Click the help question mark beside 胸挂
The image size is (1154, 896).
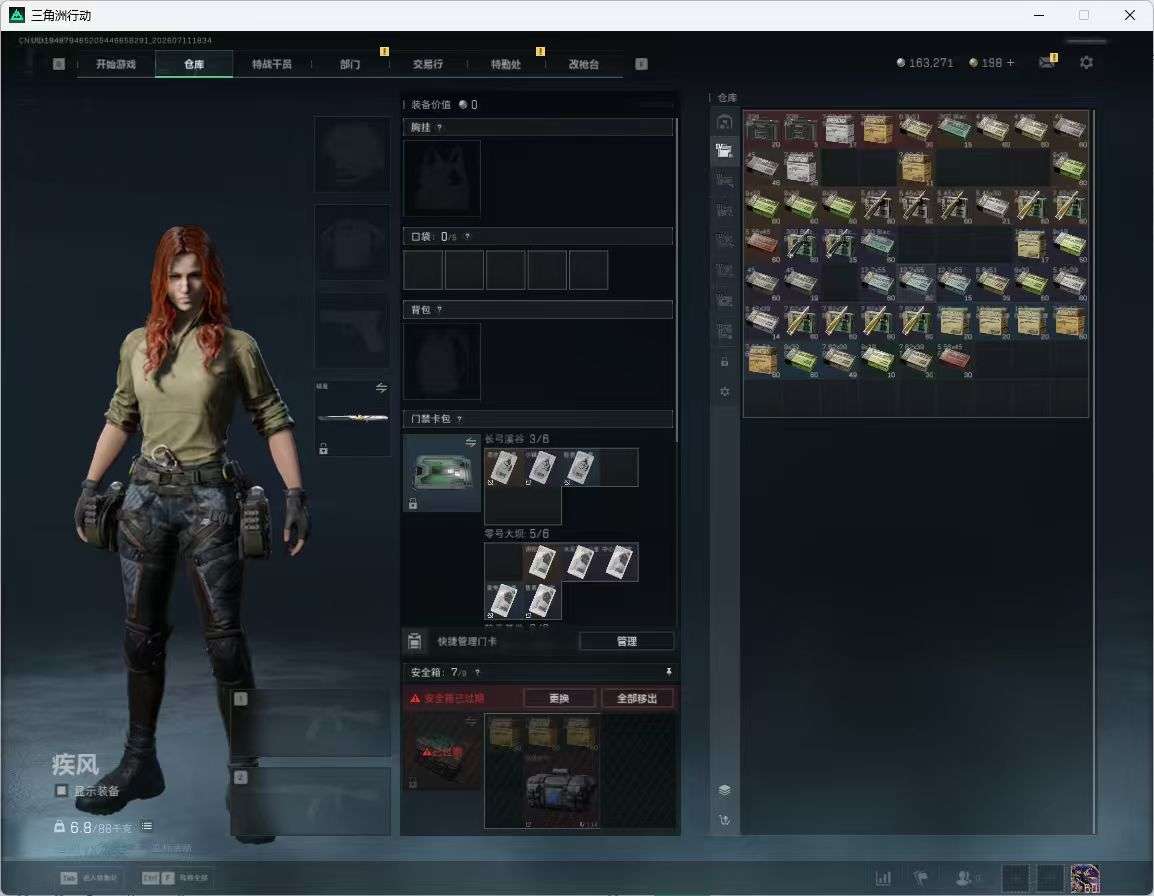point(439,127)
